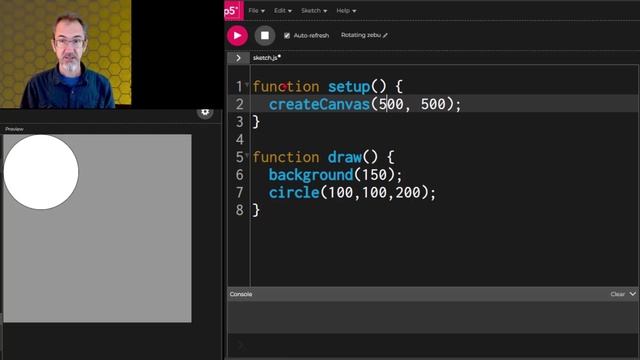Fold the draw function at line 5
The image size is (640, 360).
247,155
